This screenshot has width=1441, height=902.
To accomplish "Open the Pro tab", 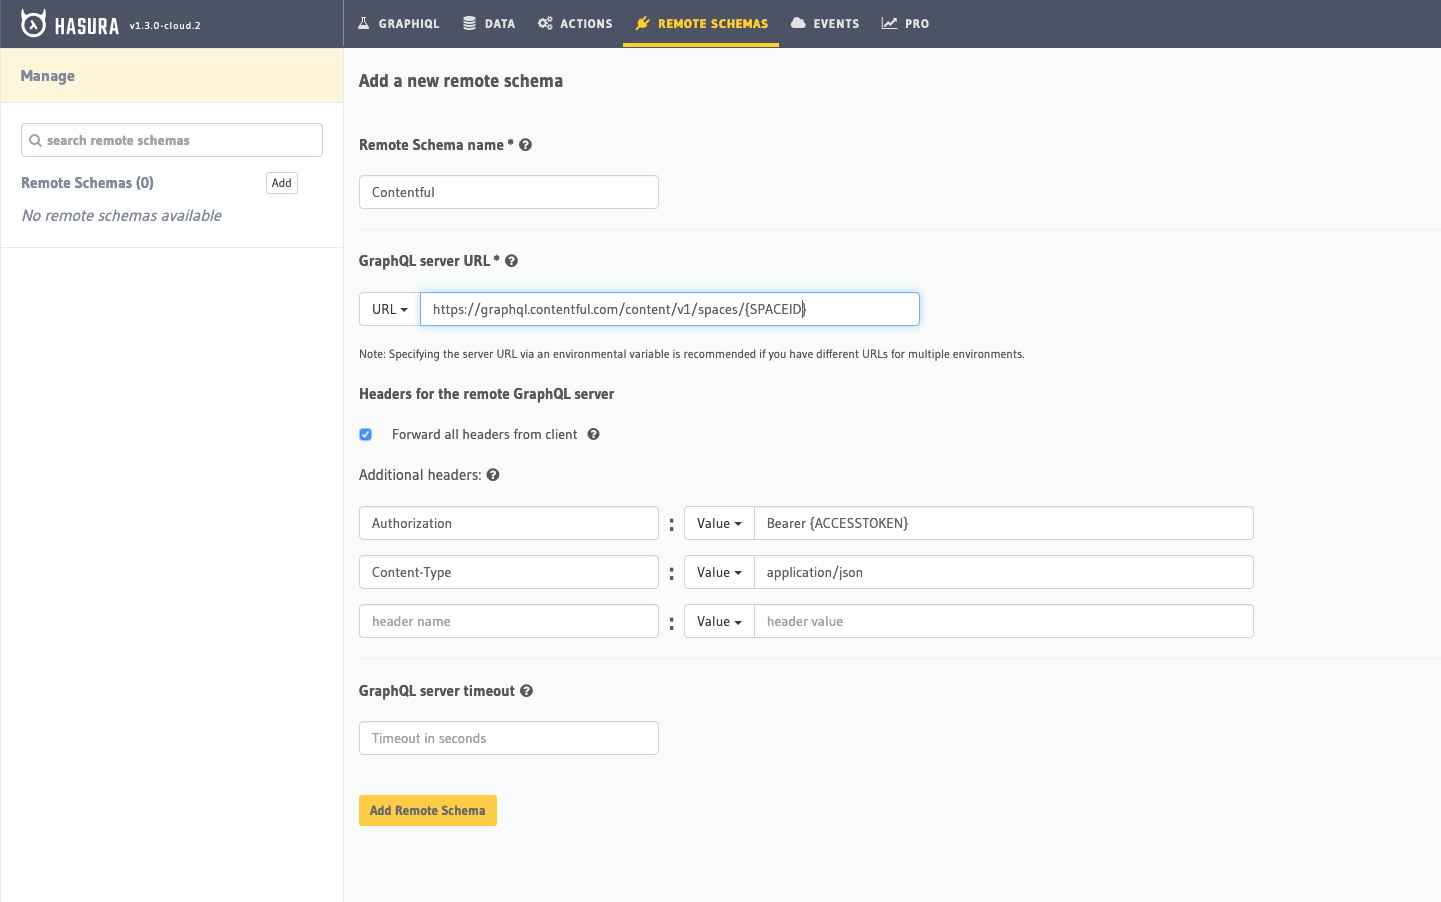I will point(905,23).
